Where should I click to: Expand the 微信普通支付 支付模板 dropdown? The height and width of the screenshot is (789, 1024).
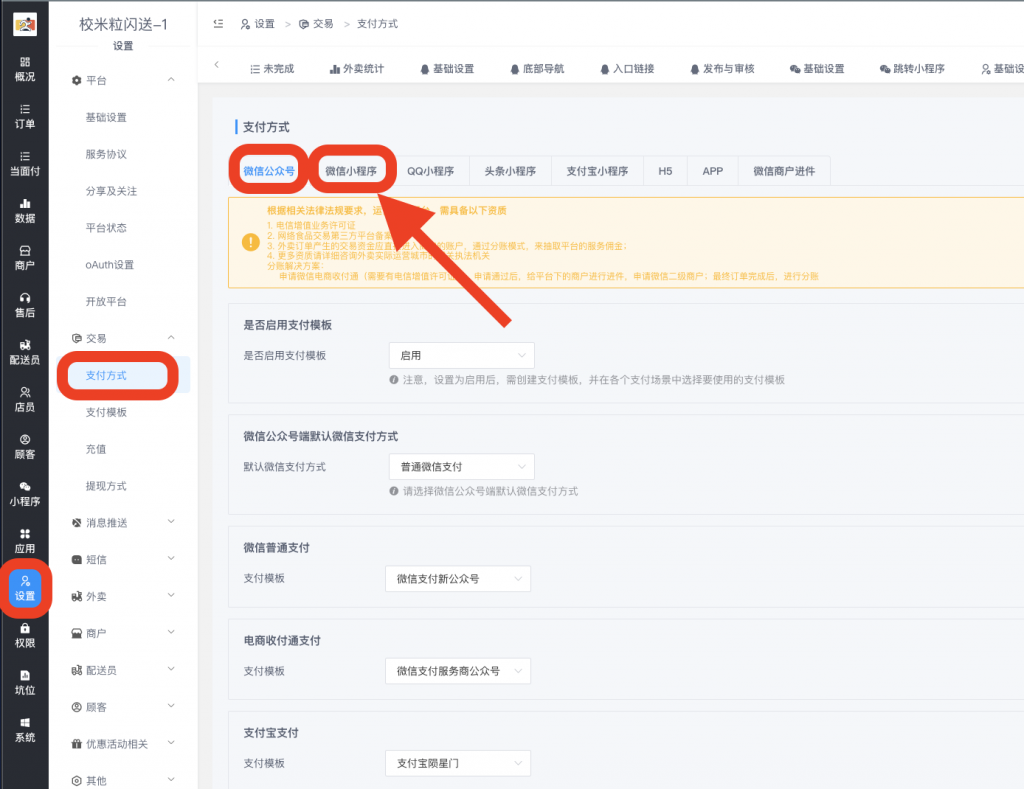click(x=458, y=579)
